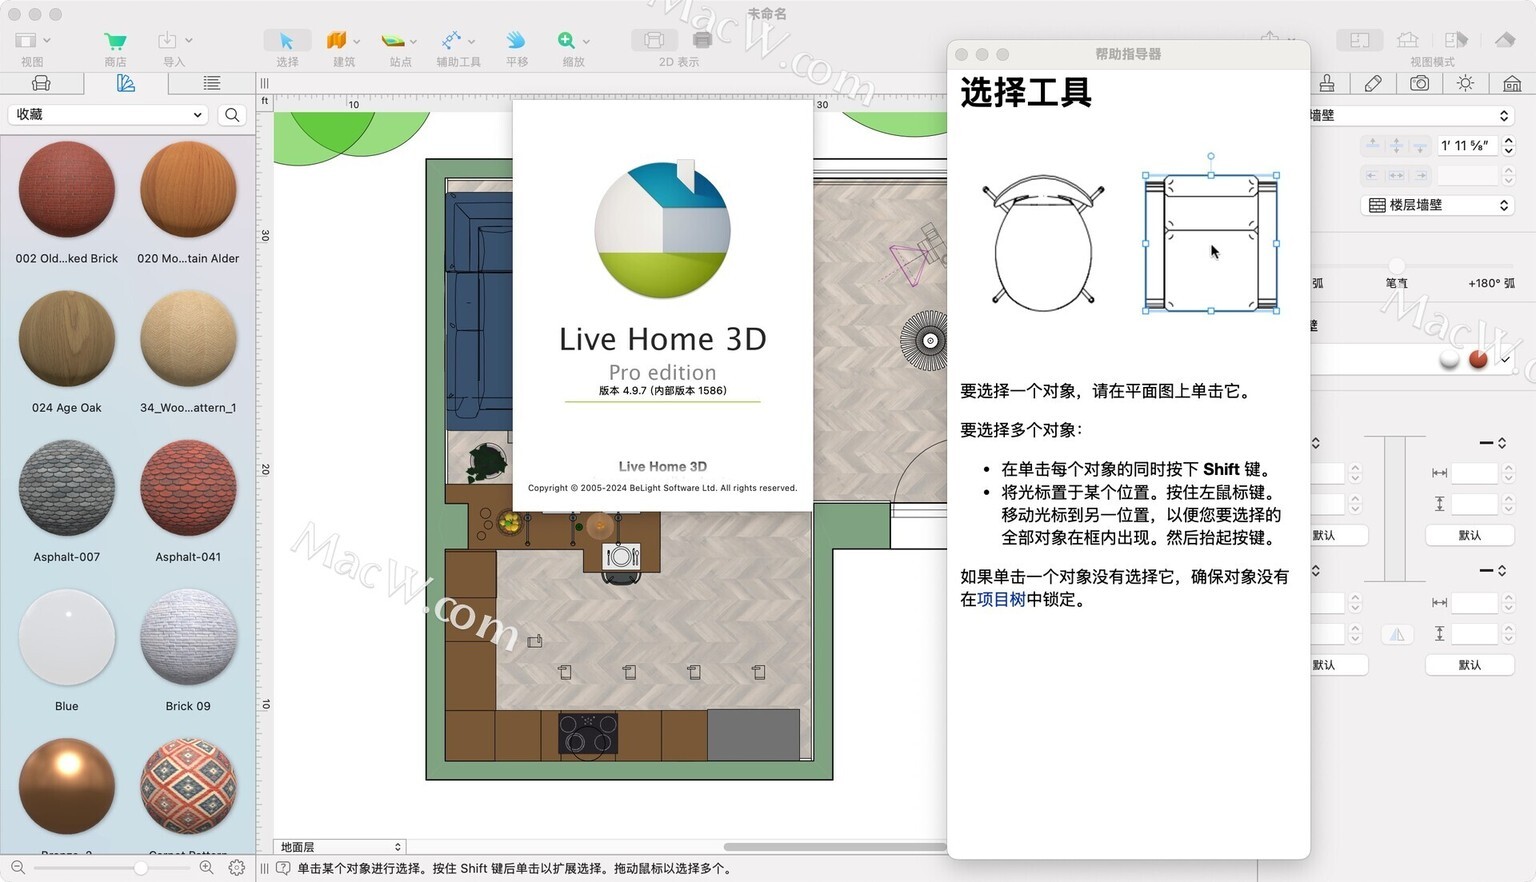Expand the 辅助工具 dropdown arrow

tap(472, 42)
